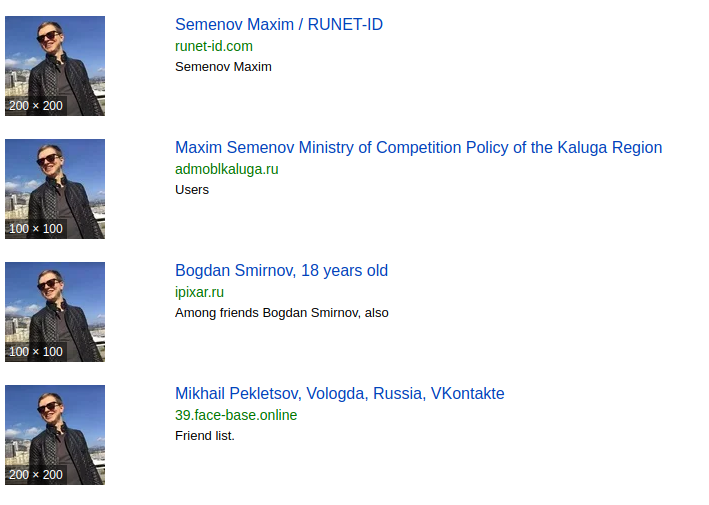This screenshot has height=505, width=709.
Task: Click the 39.face-base.online source URL
Action: pyautogui.click(x=236, y=415)
